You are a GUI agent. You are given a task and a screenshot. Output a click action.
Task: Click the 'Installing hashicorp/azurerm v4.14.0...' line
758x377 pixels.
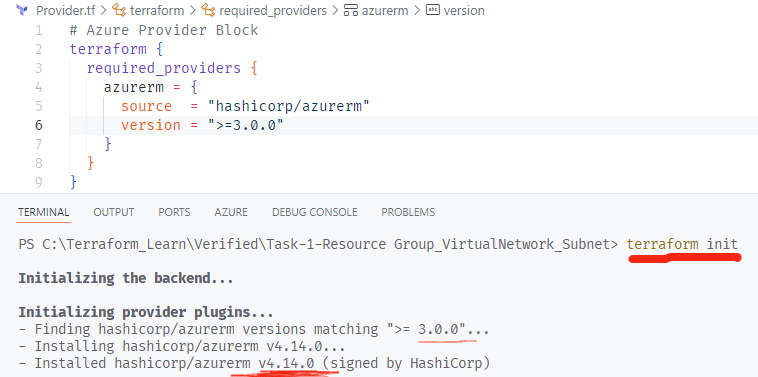click(x=182, y=347)
